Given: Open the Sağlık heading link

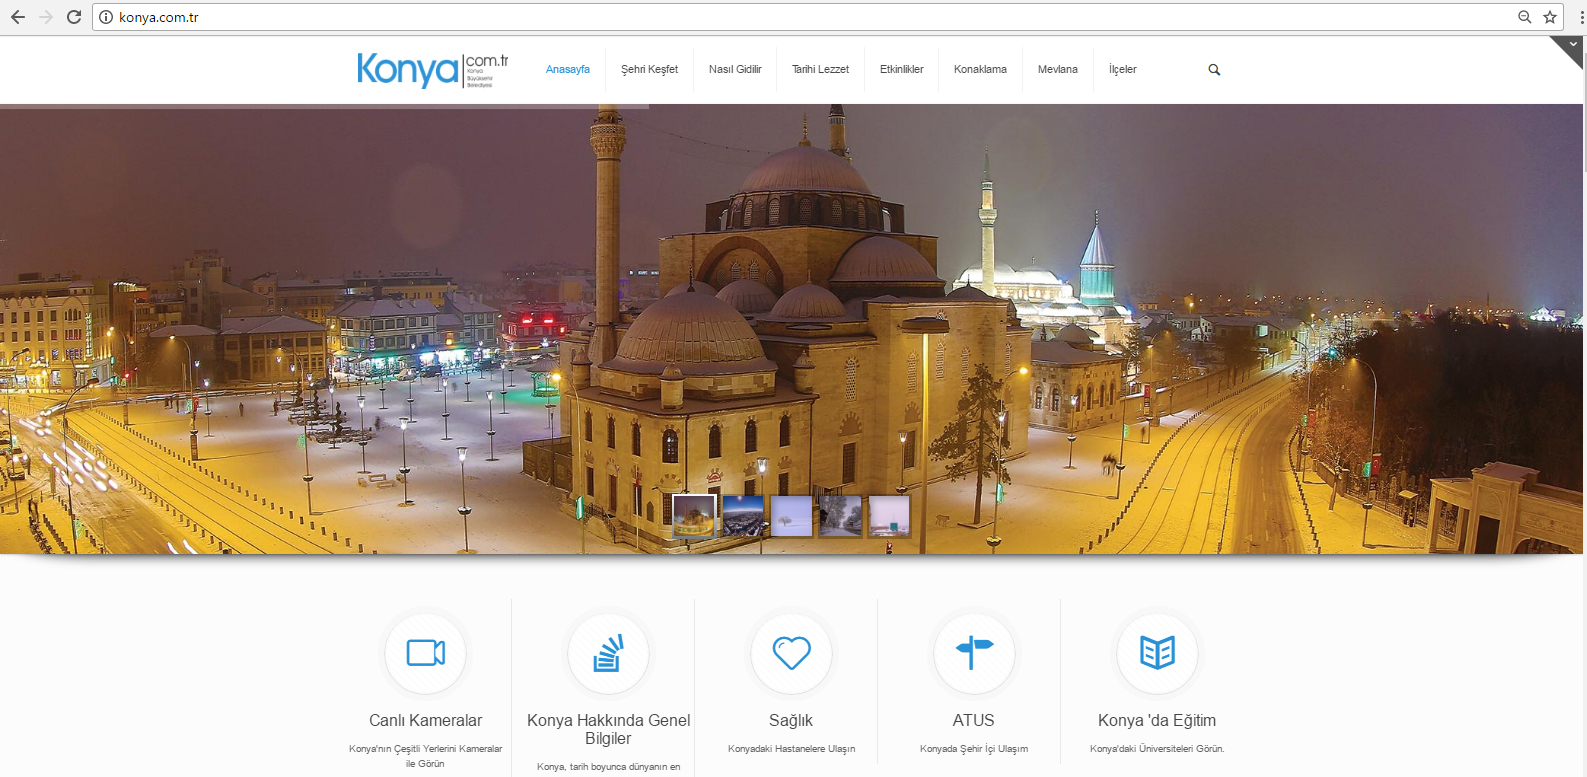Looking at the screenshot, I should (791, 720).
